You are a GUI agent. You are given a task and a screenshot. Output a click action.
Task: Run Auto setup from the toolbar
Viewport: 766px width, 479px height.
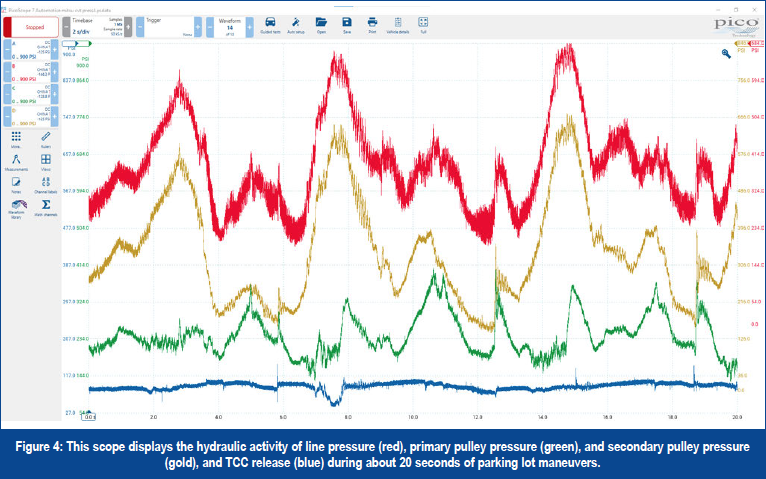point(296,24)
